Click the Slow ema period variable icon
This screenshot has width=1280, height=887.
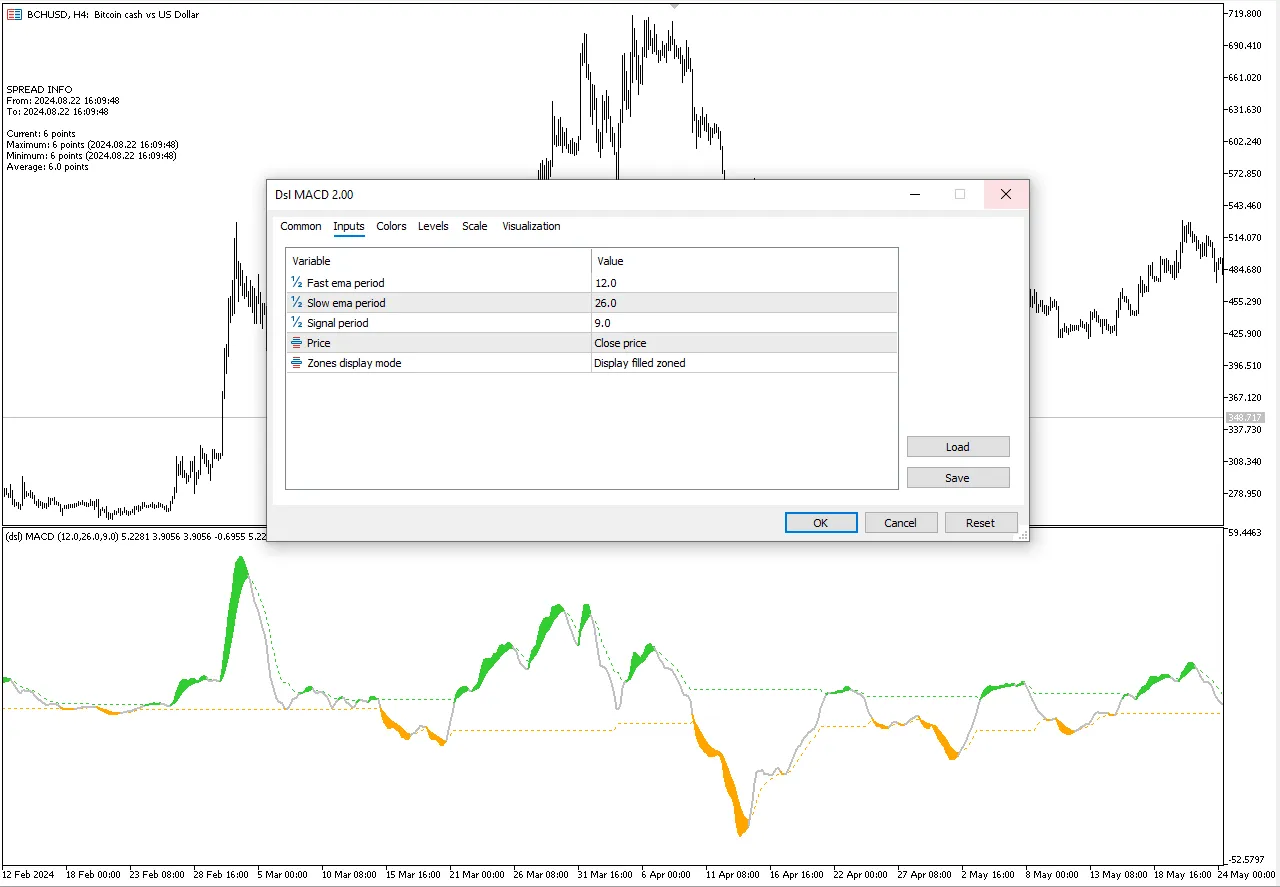tap(297, 303)
